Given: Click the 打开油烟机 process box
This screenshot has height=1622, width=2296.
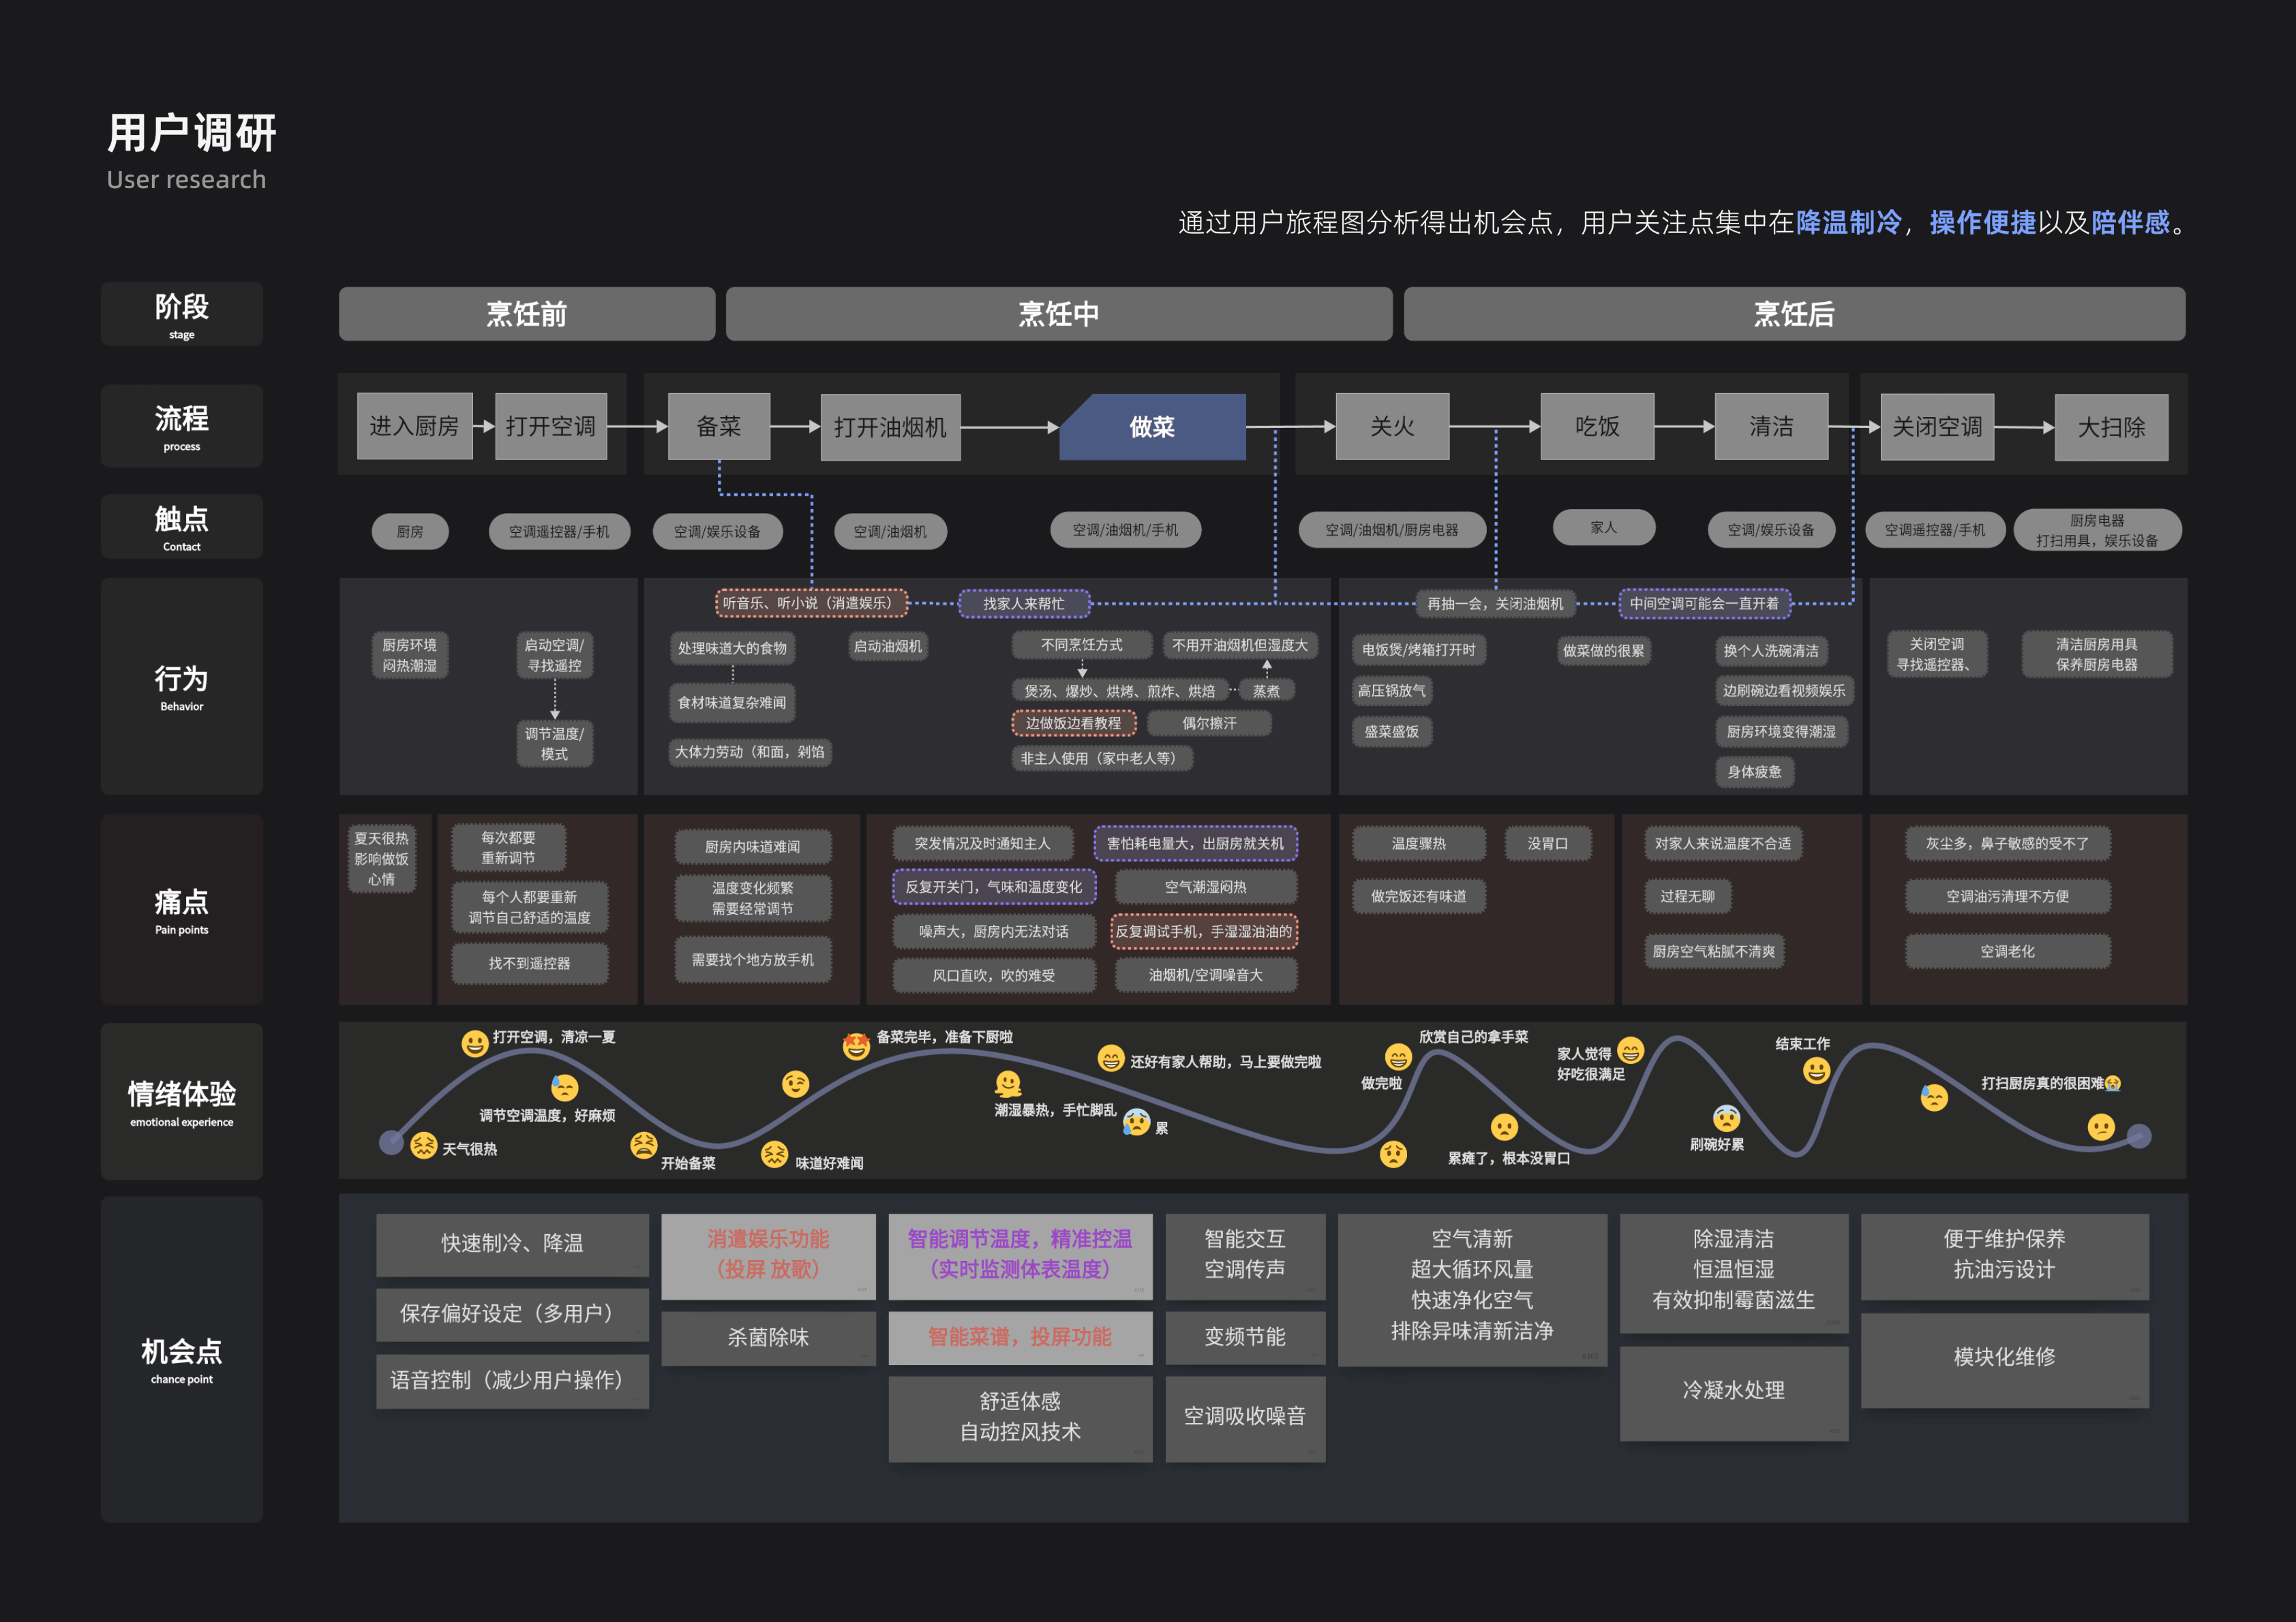Looking at the screenshot, I should [890, 427].
